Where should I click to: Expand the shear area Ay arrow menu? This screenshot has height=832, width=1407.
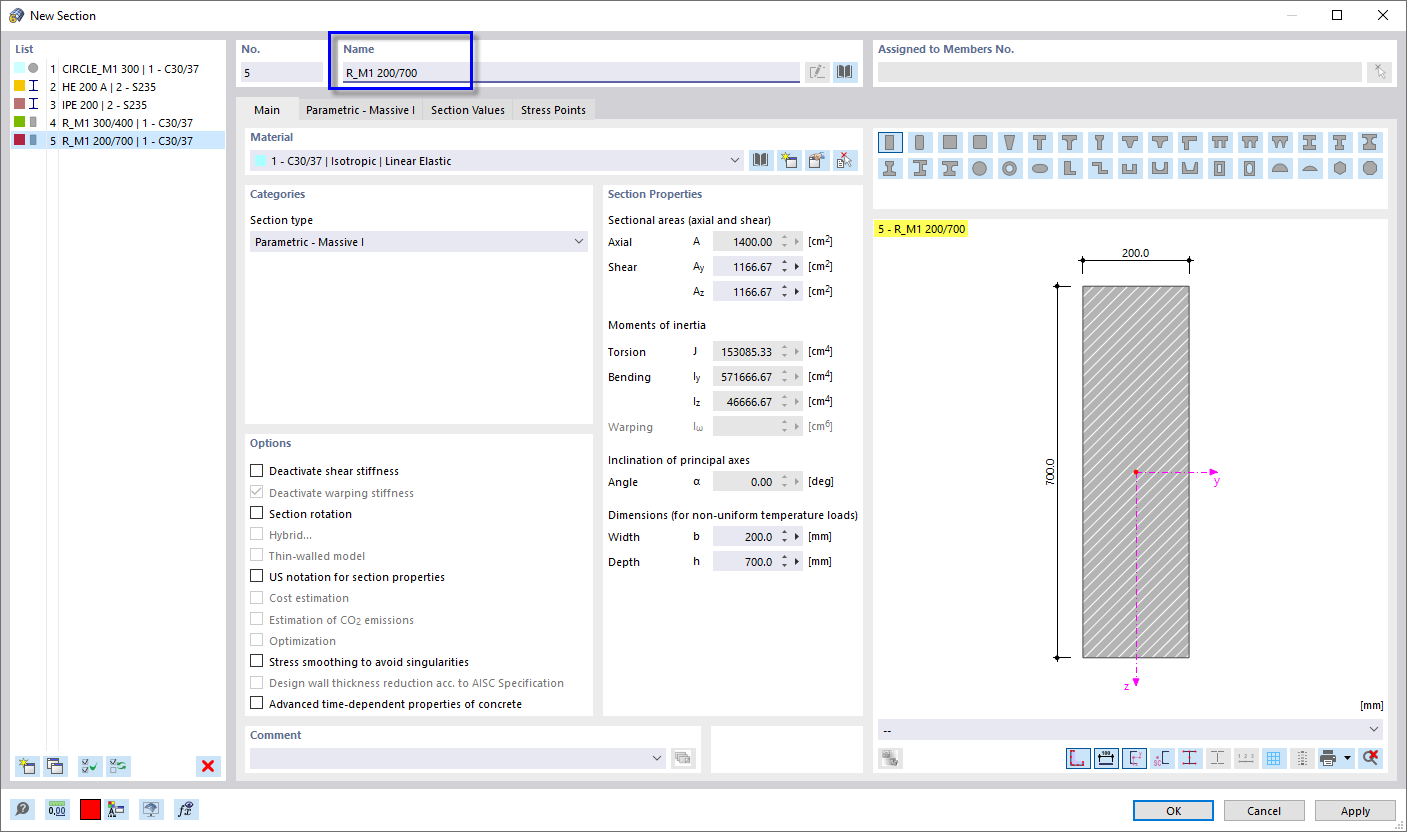pyautogui.click(x=797, y=267)
